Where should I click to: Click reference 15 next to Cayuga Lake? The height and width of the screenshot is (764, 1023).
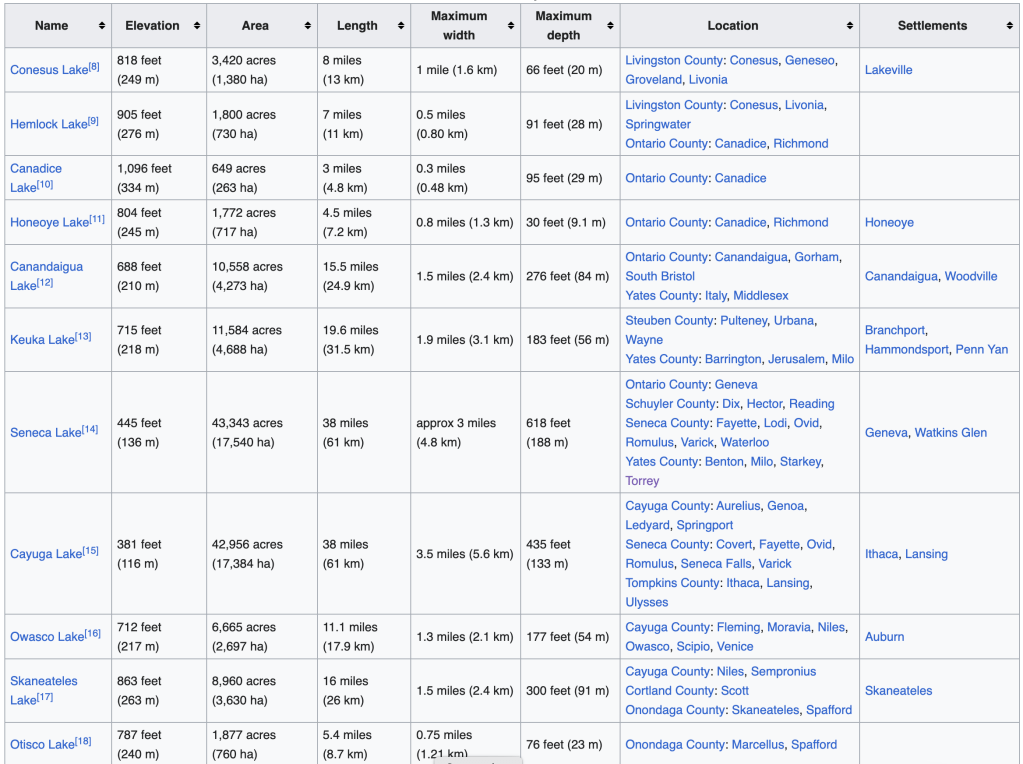tap(91, 550)
